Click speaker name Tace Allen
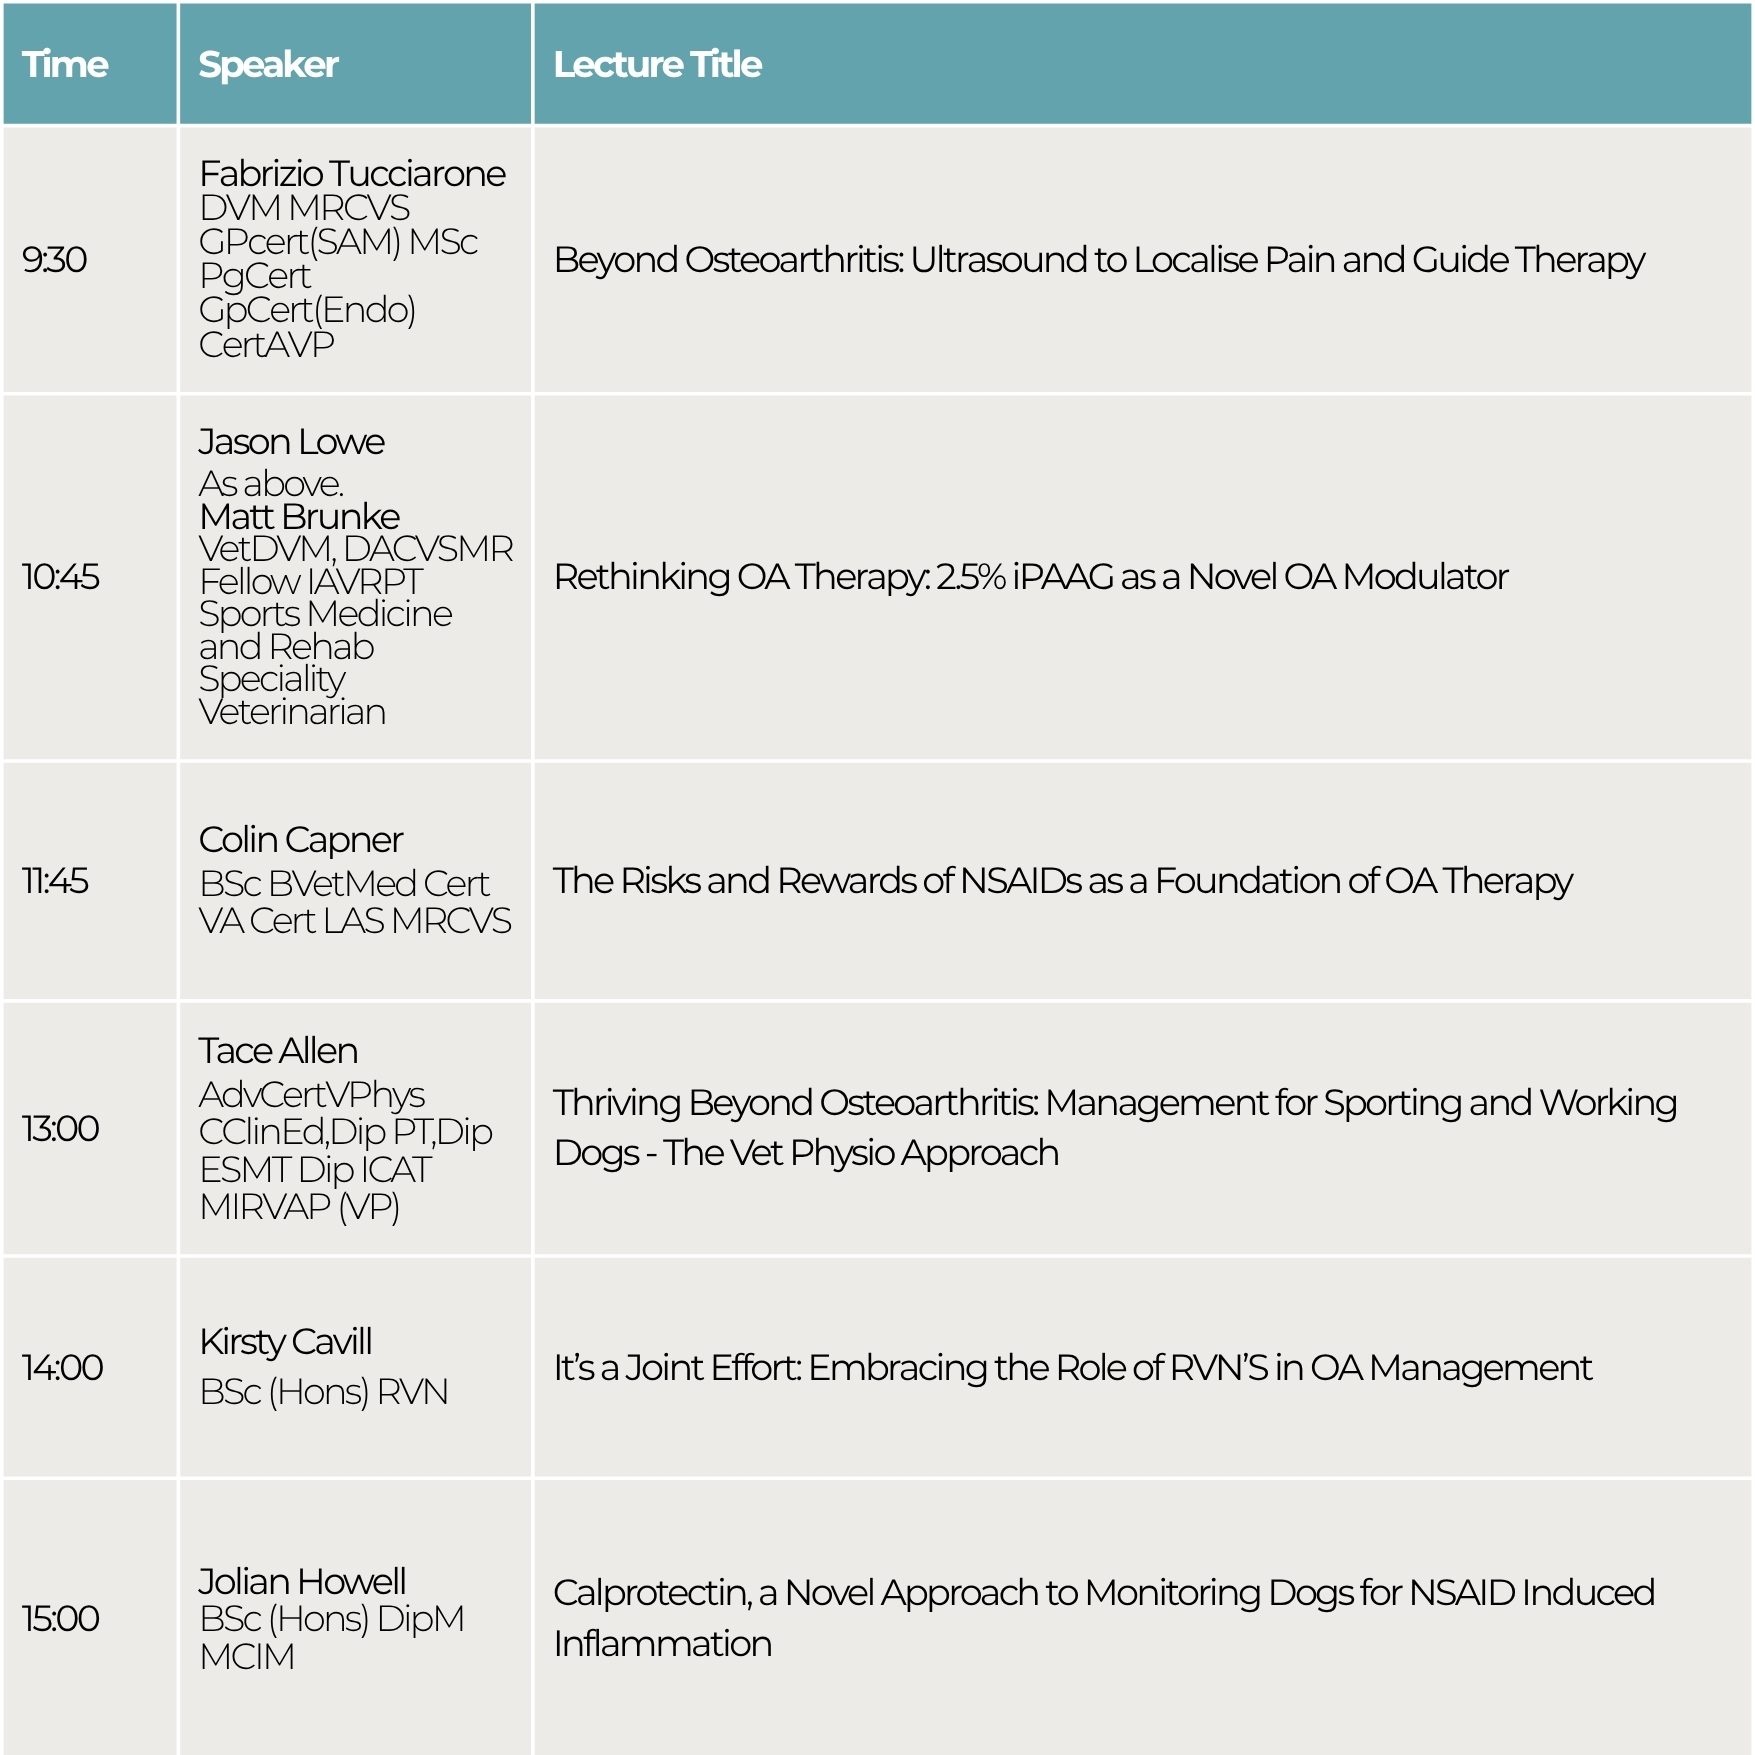 pos(277,1051)
